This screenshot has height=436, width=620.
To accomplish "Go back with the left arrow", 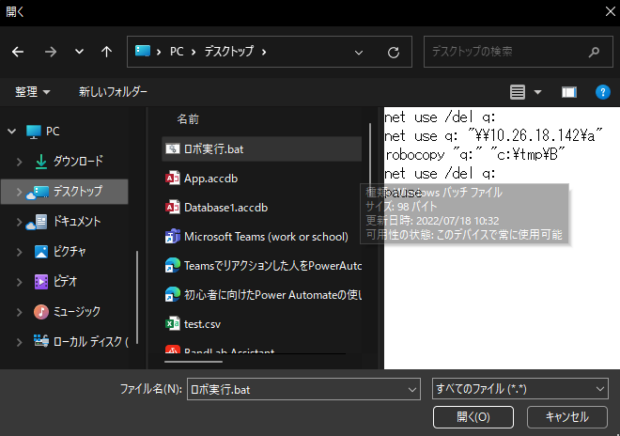I will coord(18,52).
